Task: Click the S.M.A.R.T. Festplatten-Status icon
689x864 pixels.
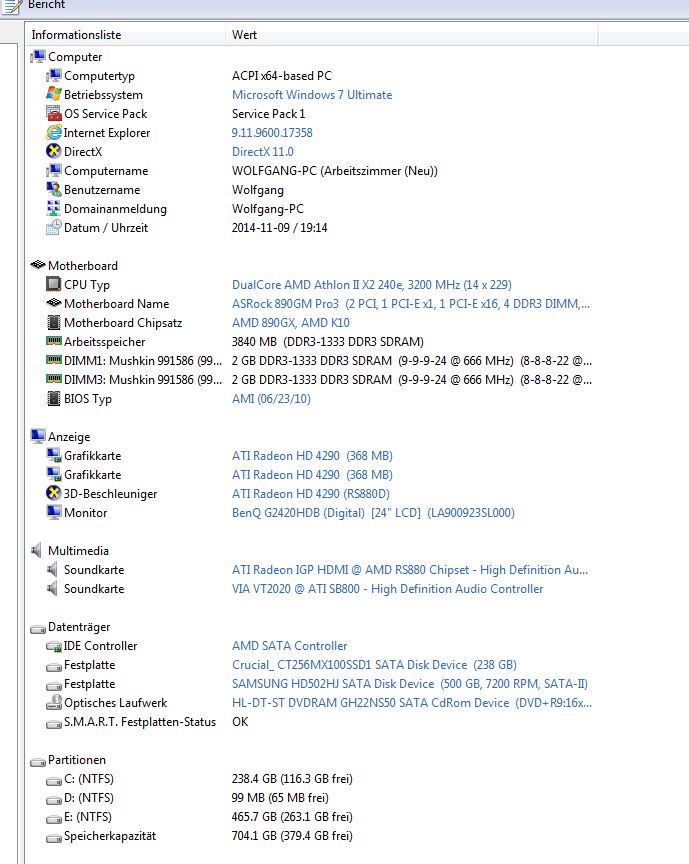Action: coord(53,723)
